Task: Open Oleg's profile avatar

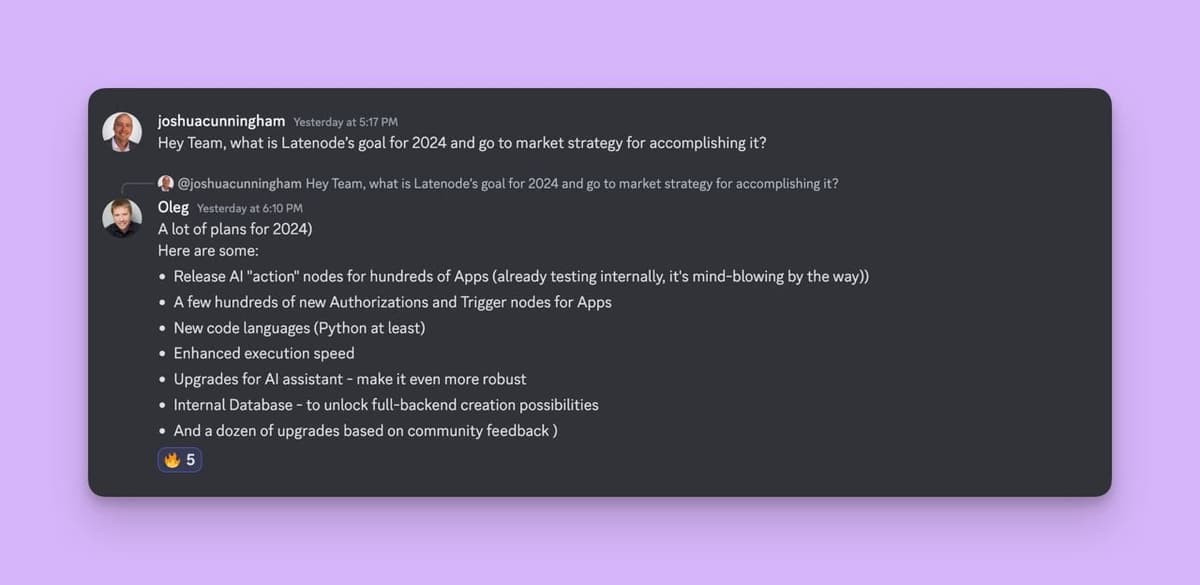Action: (122, 218)
